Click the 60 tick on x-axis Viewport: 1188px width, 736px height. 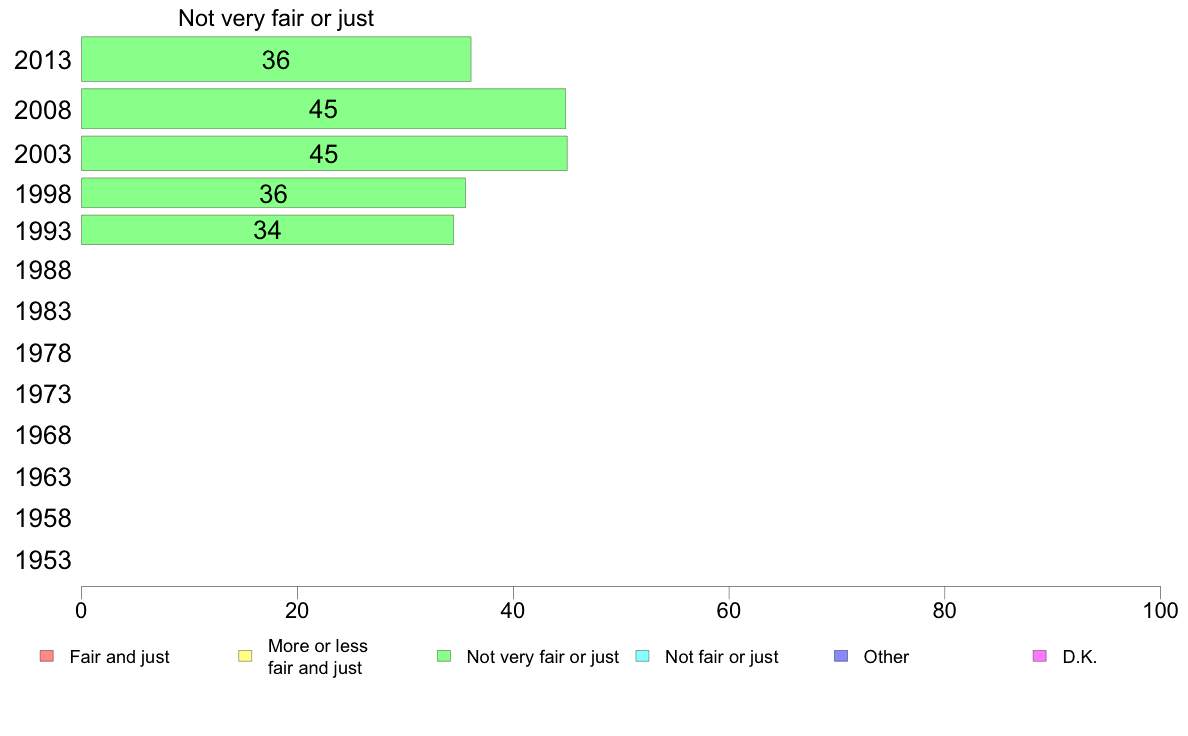point(728,610)
